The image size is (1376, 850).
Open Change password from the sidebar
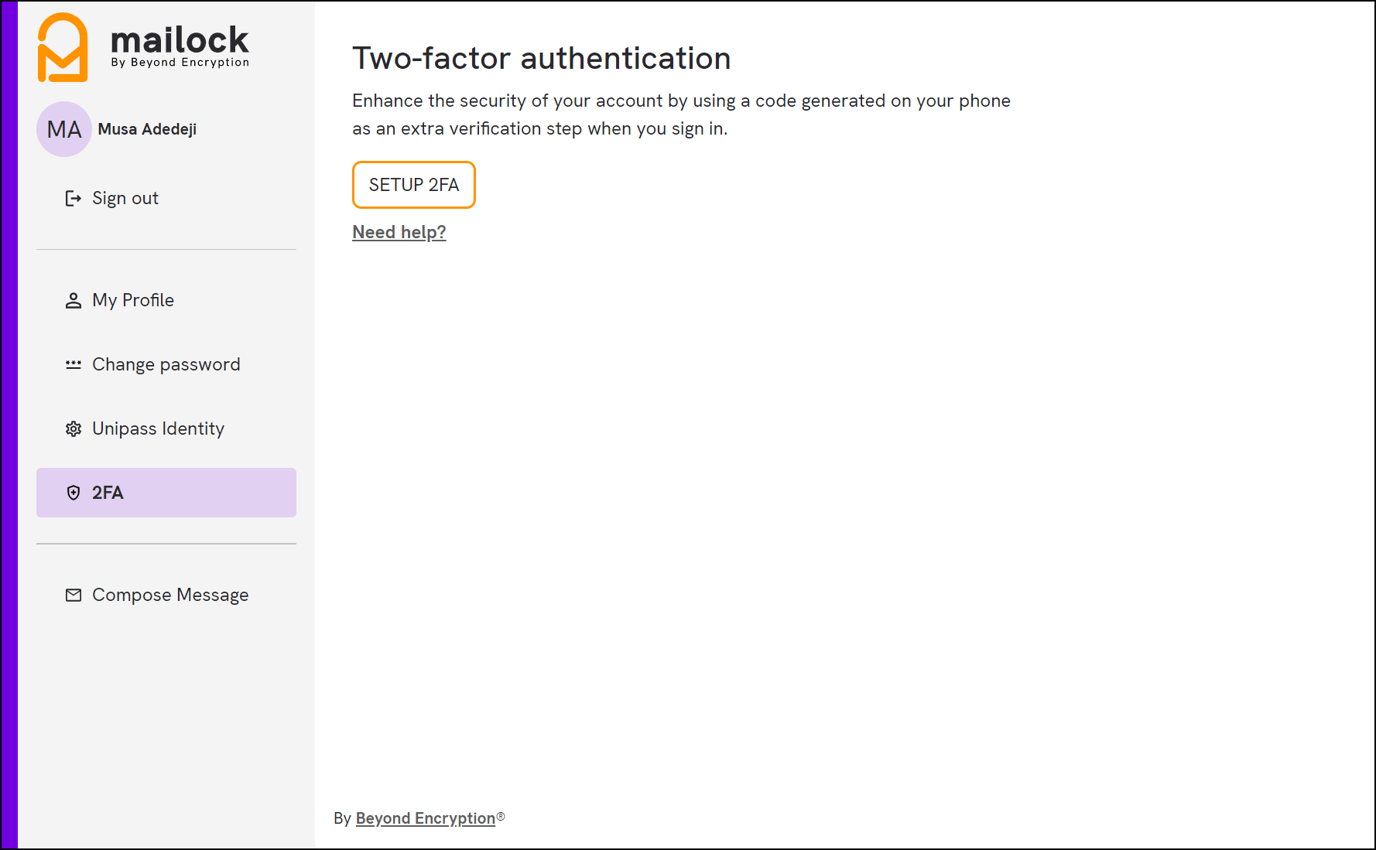click(x=166, y=364)
